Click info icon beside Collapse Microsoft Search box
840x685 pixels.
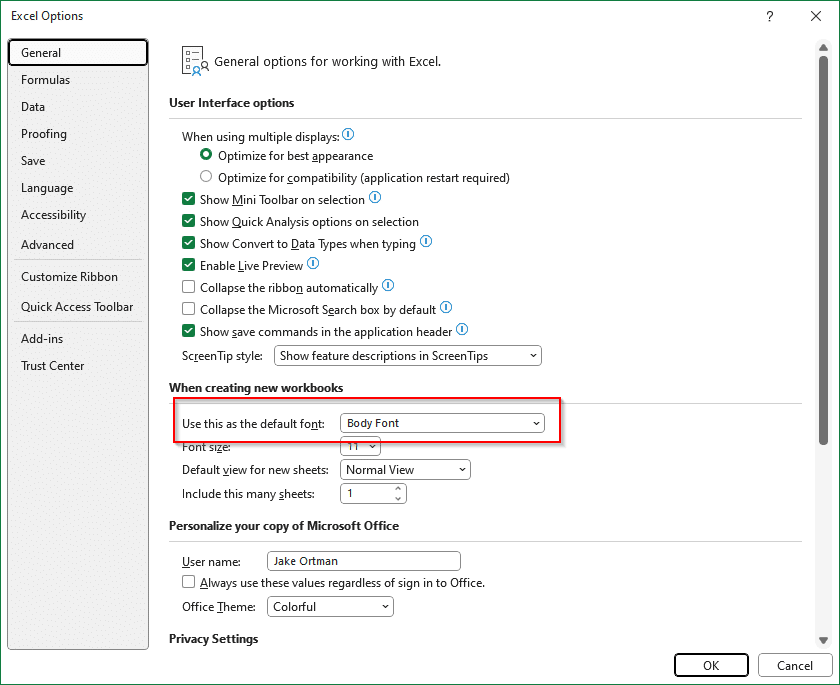tap(446, 307)
